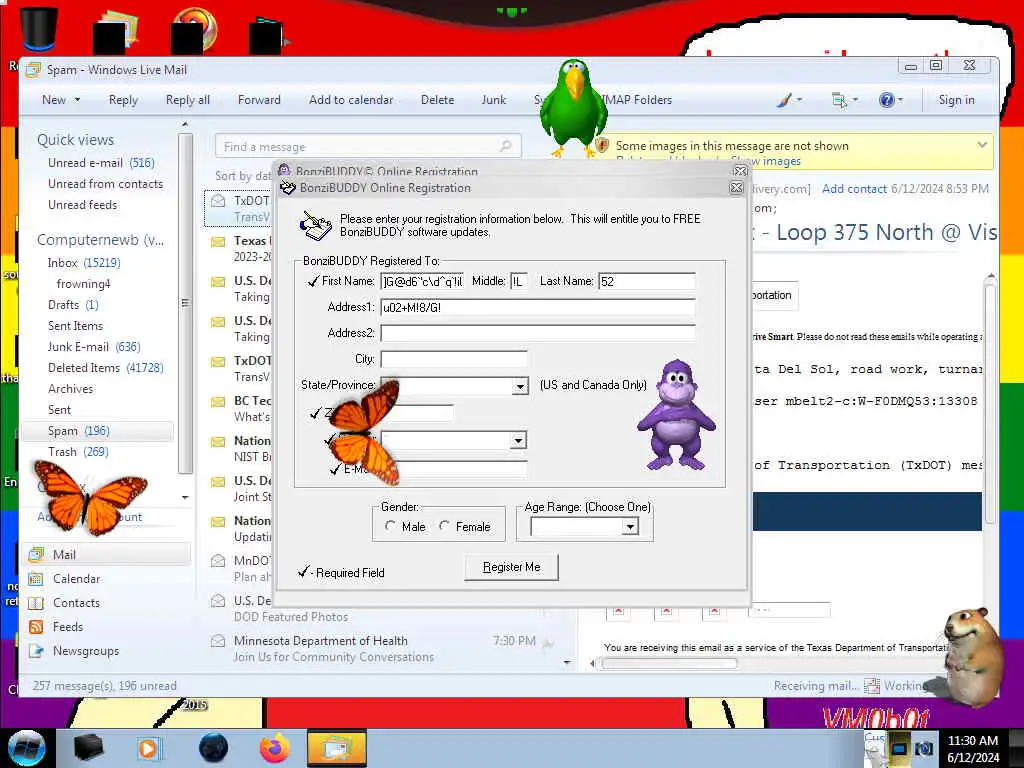Screen dimensions: 1024x768
Task: Expand the image warning bar chevron
Action: click(x=982, y=145)
